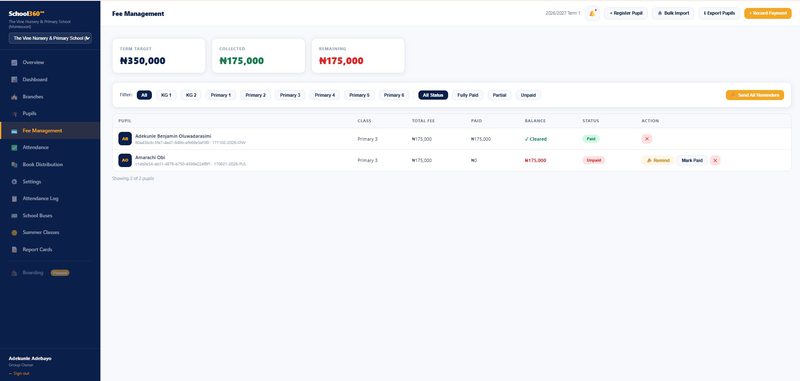Go to Branches in the sidebar
Viewport: 800px width, 381px height.
click(50, 97)
